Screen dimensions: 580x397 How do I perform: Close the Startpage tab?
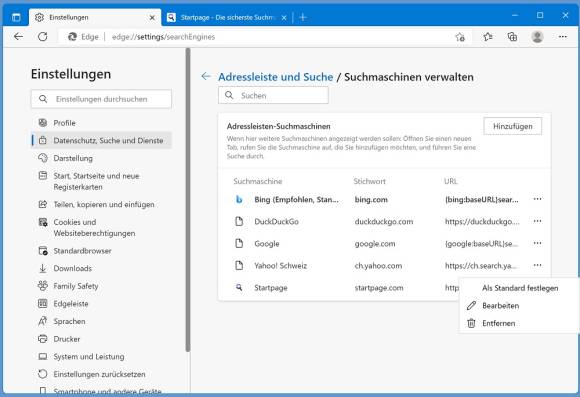284,17
